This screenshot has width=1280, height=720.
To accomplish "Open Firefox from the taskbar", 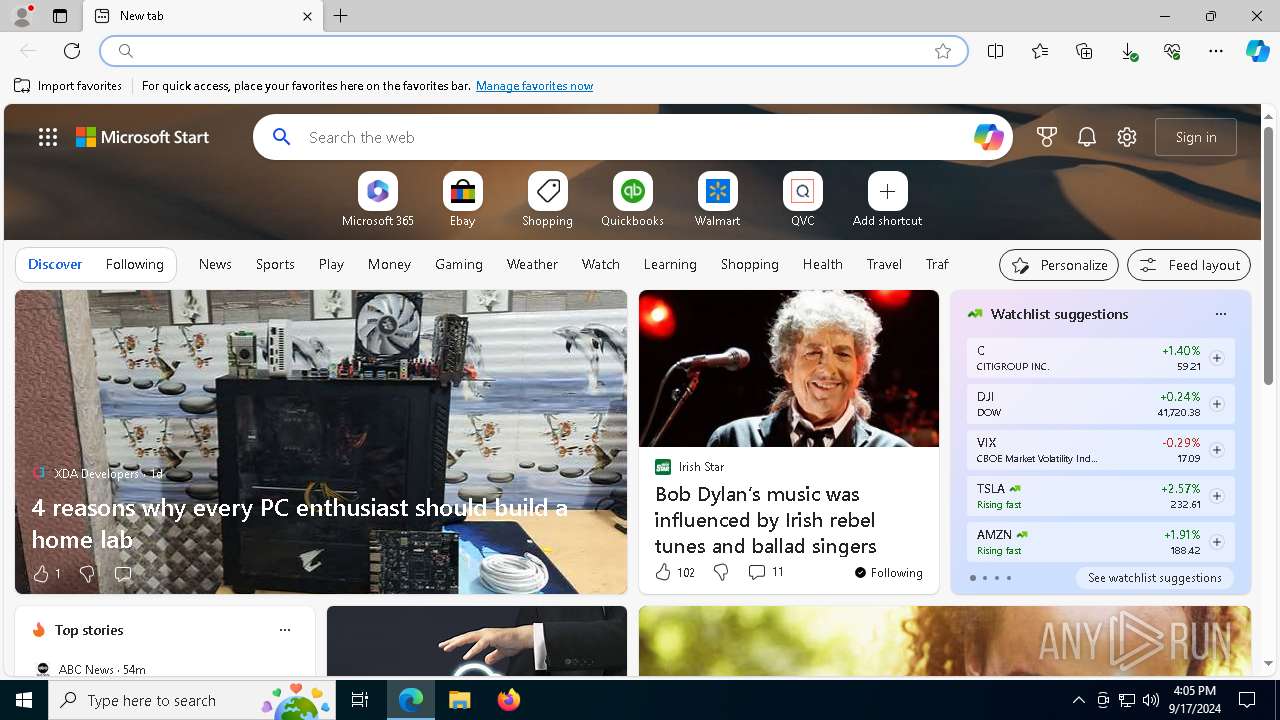I will (x=509, y=700).
